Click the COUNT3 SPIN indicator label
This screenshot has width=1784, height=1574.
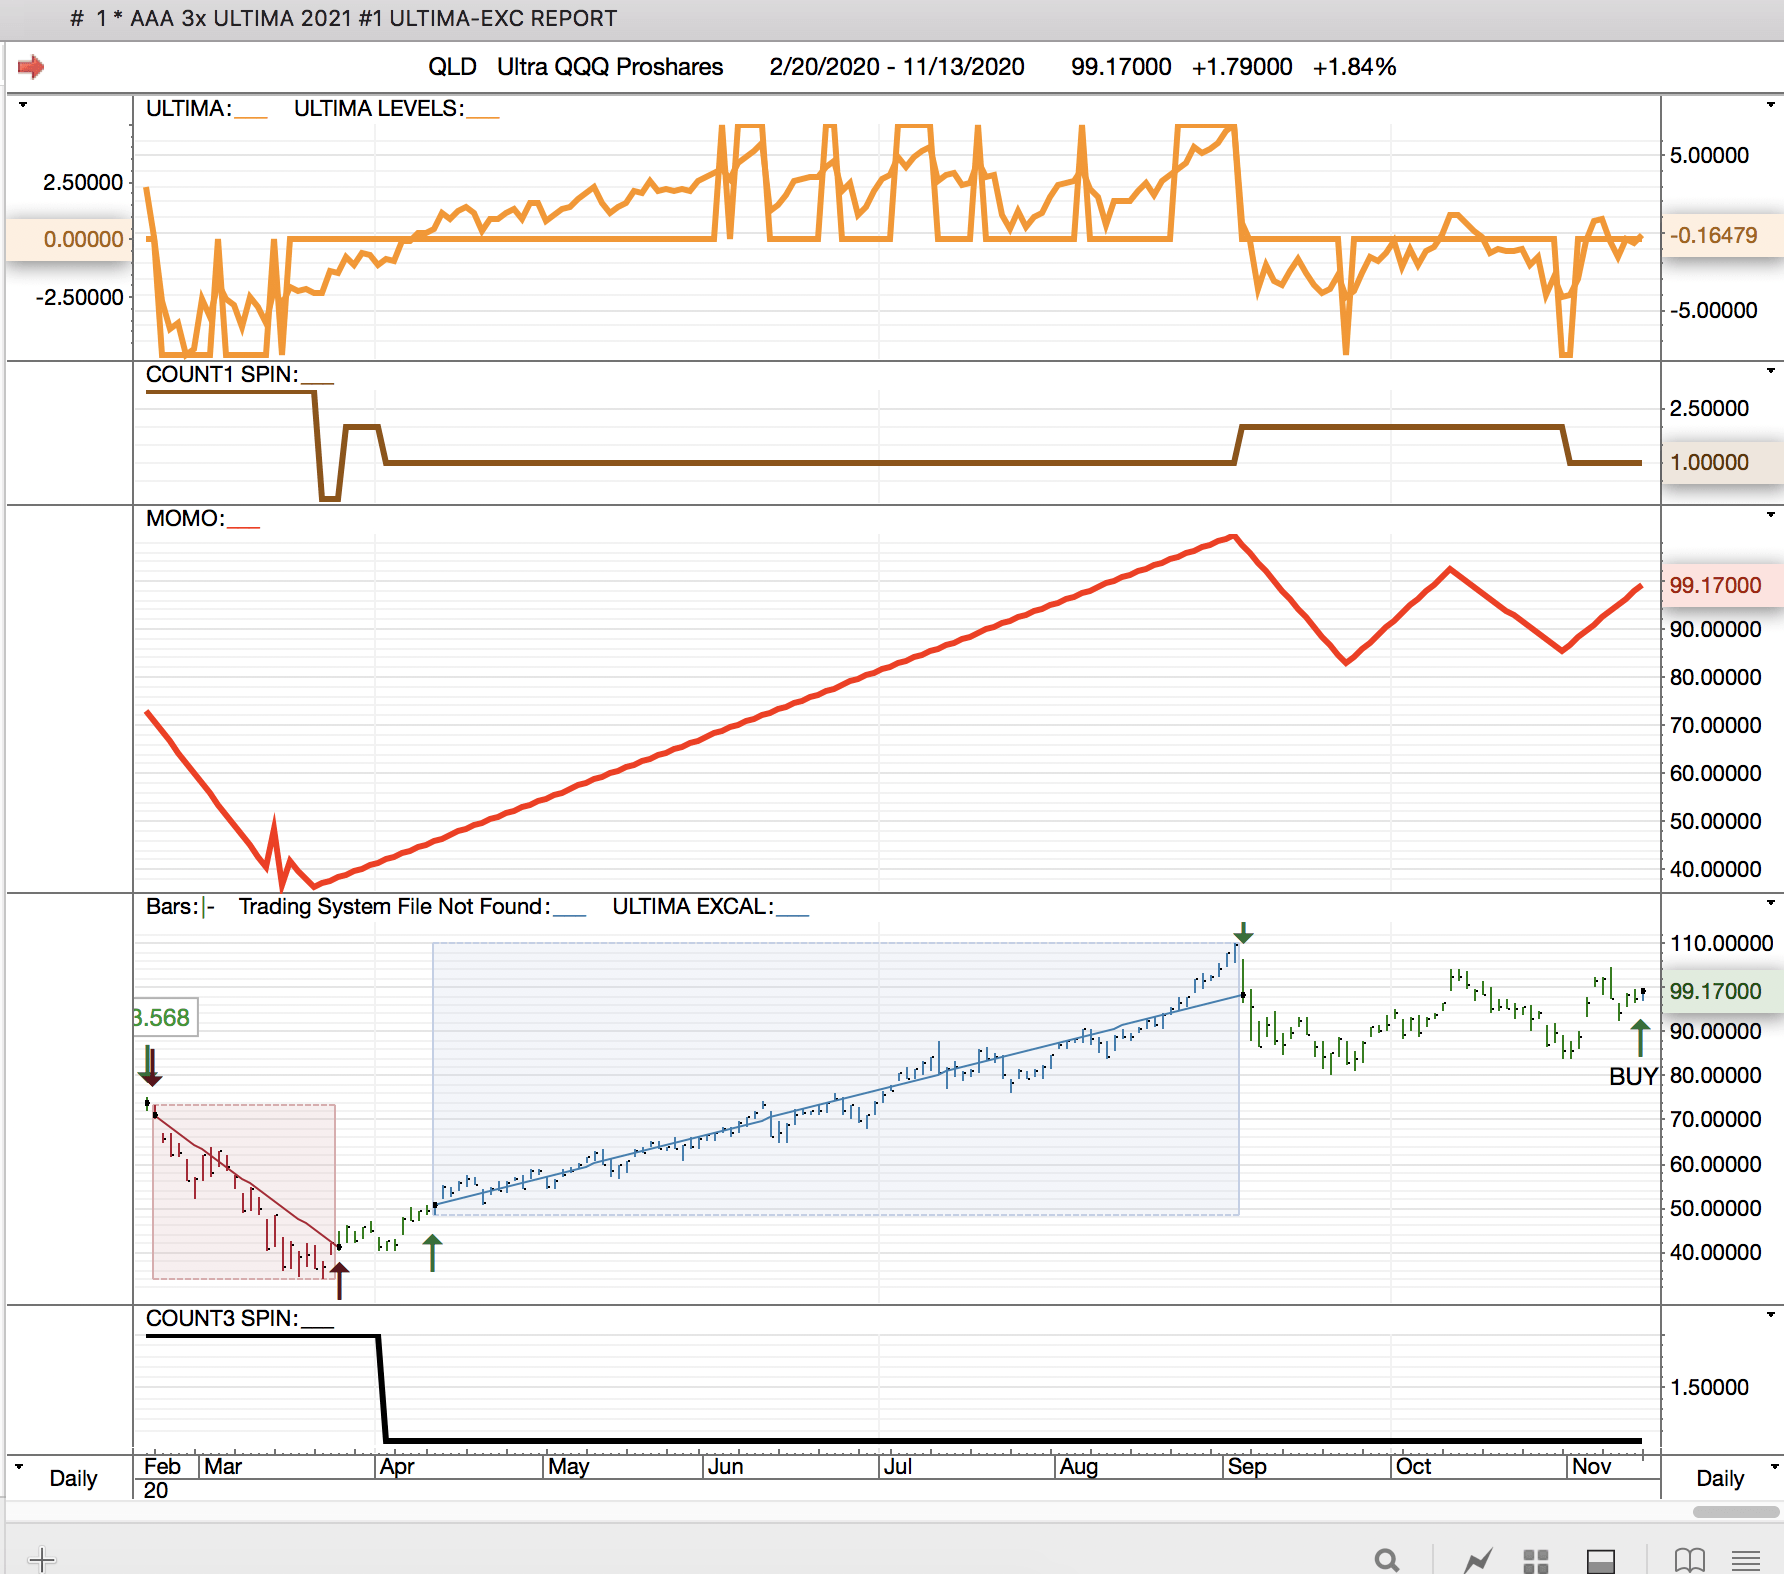pos(222,1318)
